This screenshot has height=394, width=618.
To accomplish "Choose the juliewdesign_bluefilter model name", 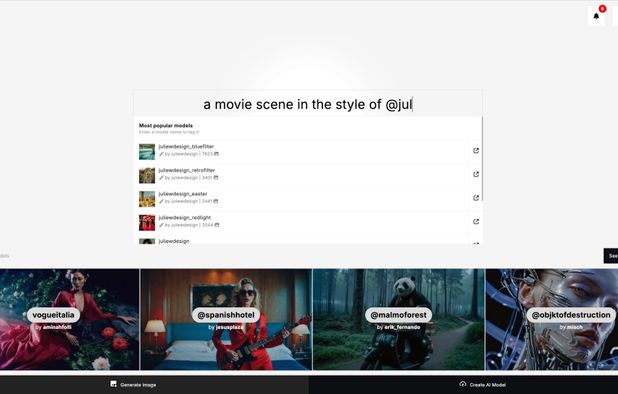I will (186, 147).
